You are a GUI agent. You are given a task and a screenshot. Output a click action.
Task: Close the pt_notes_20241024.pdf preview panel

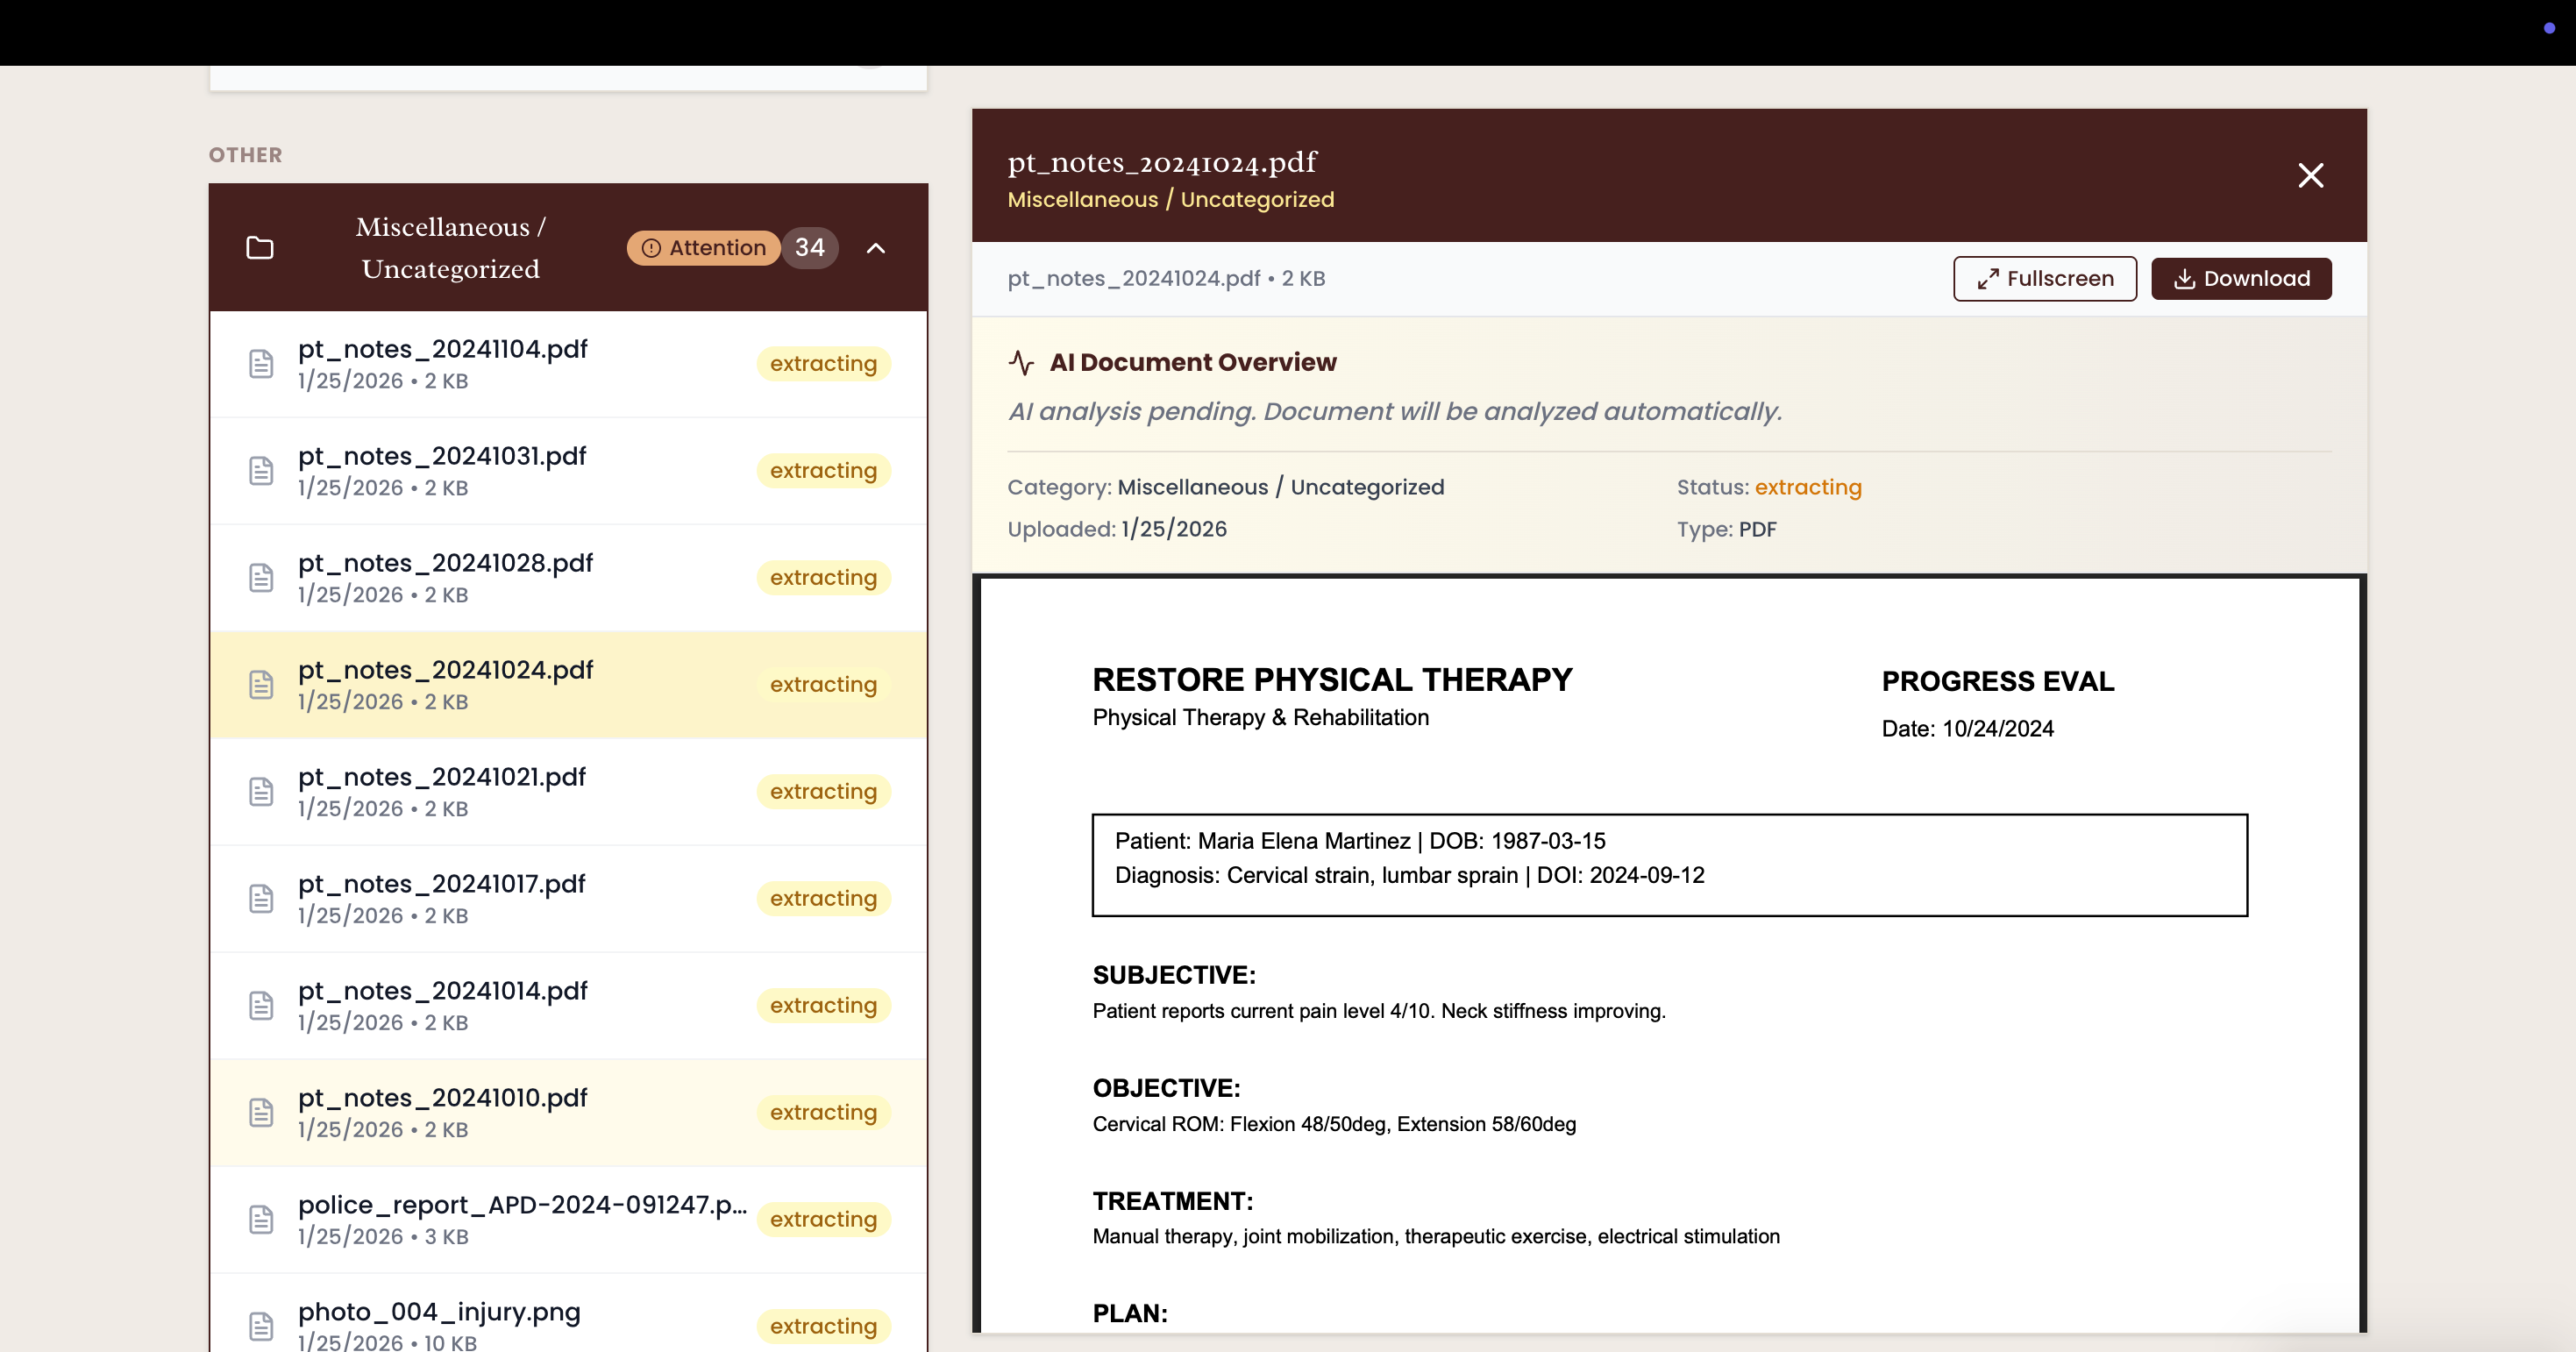pyautogui.click(x=2310, y=176)
